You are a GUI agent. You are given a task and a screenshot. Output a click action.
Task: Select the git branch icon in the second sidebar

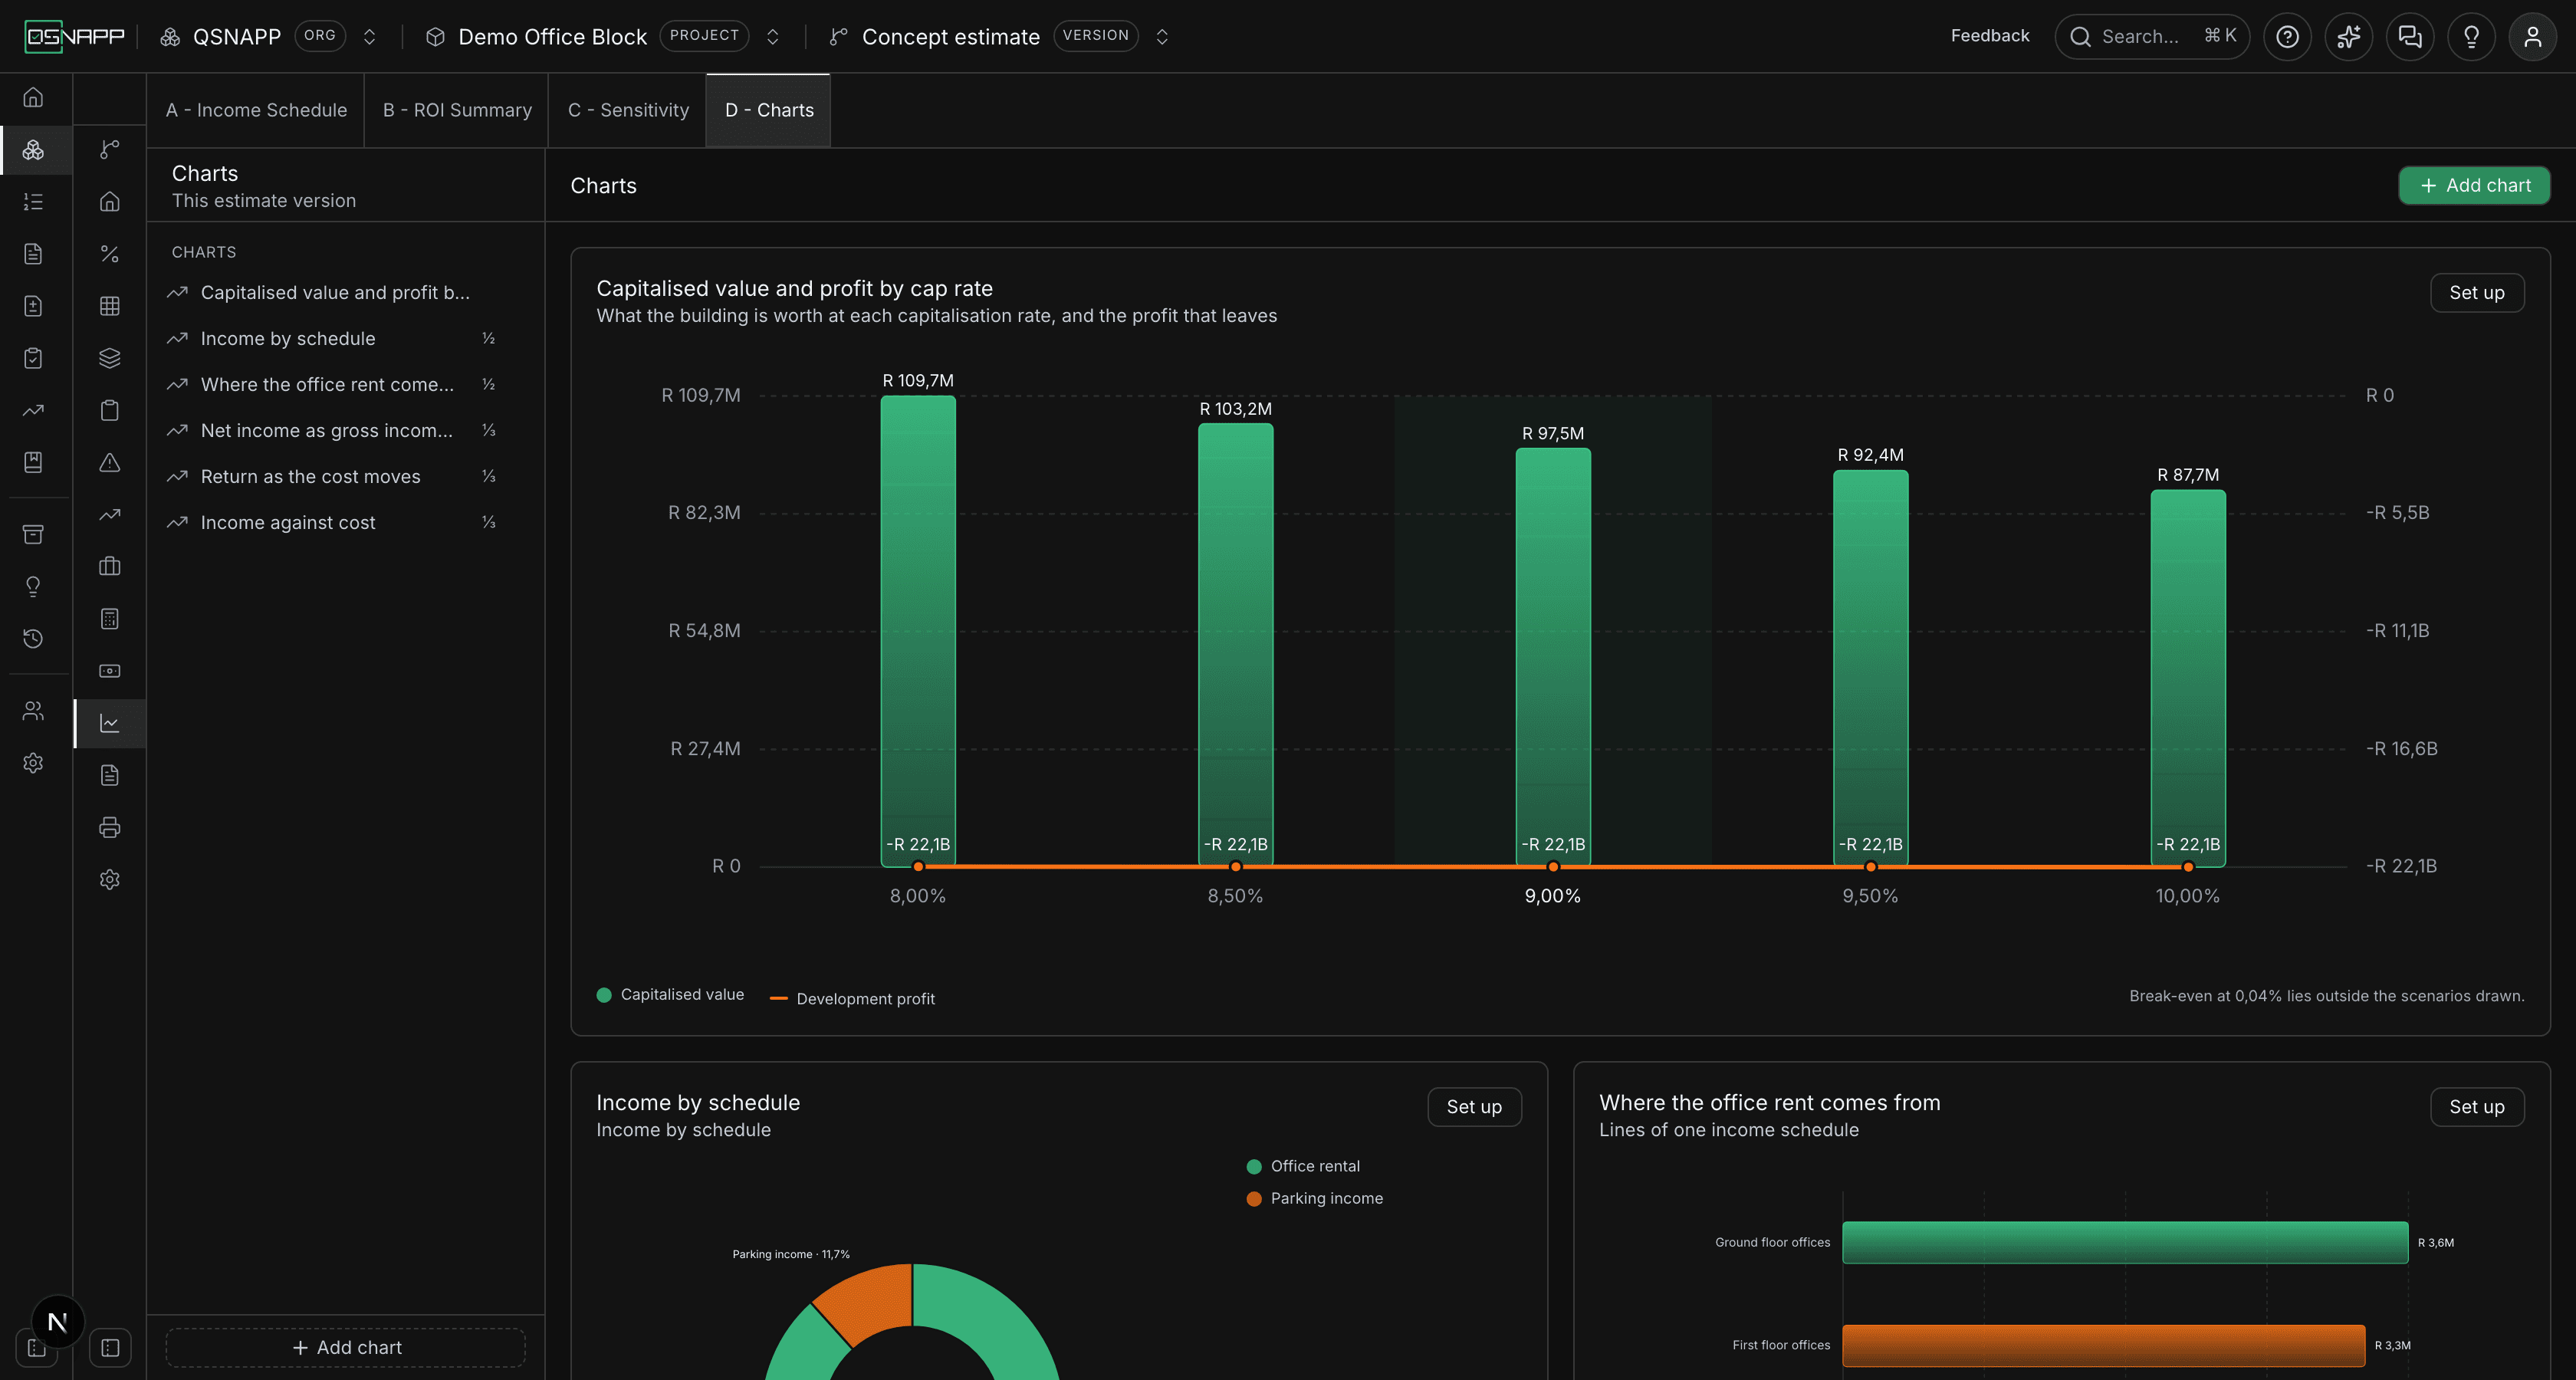tap(110, 150)
